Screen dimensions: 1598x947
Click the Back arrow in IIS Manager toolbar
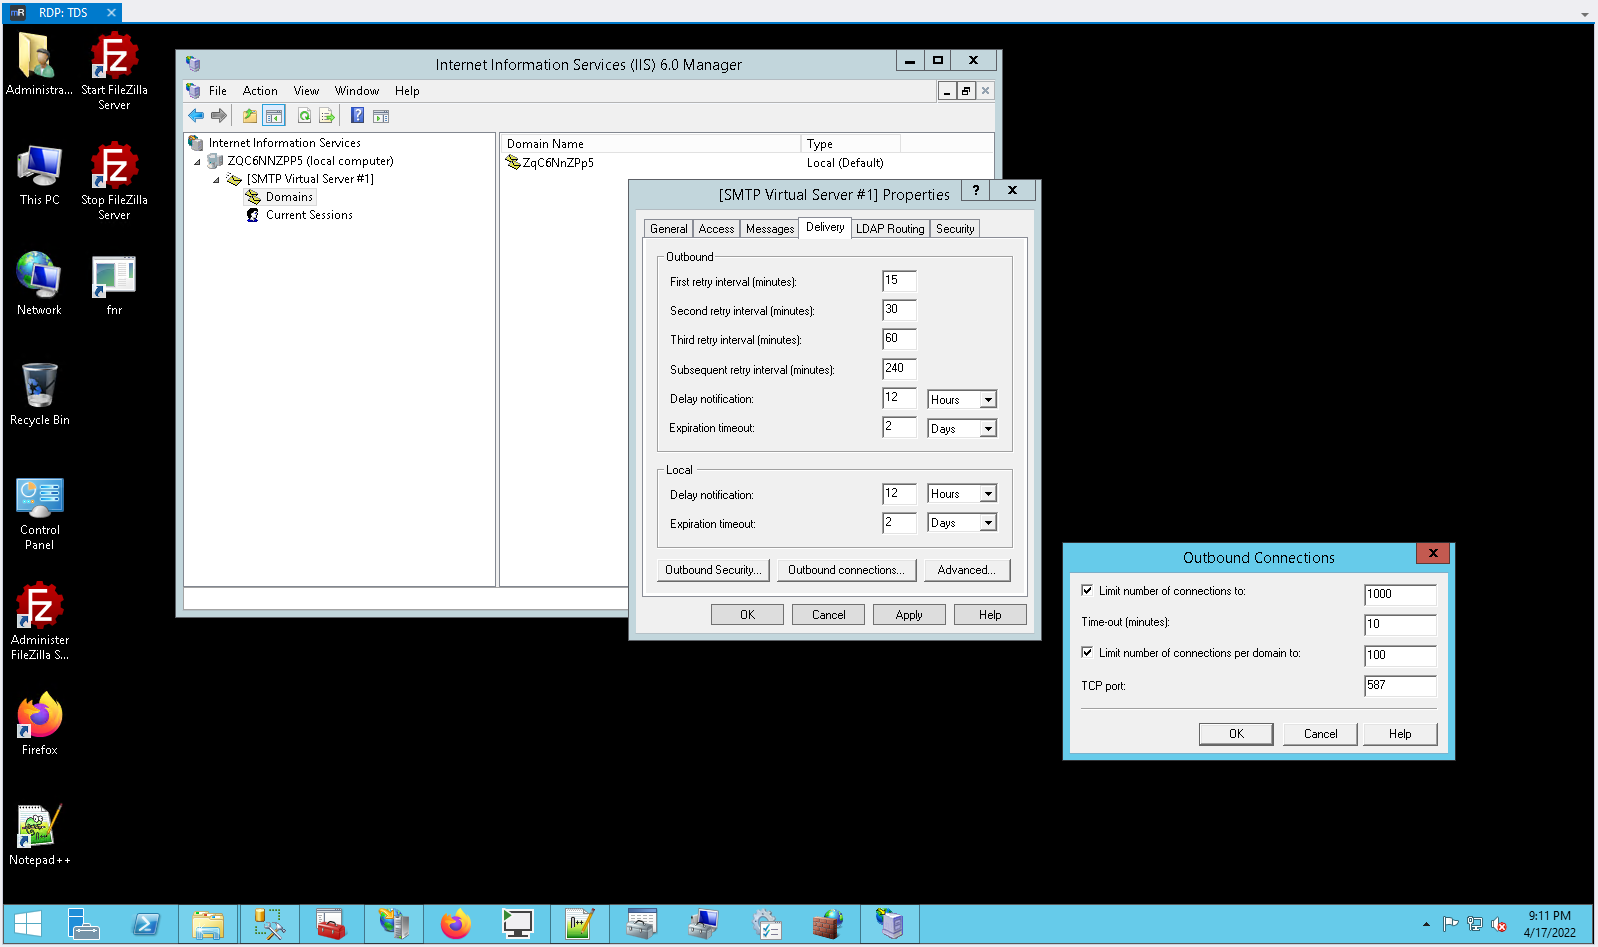coord(196,116)
